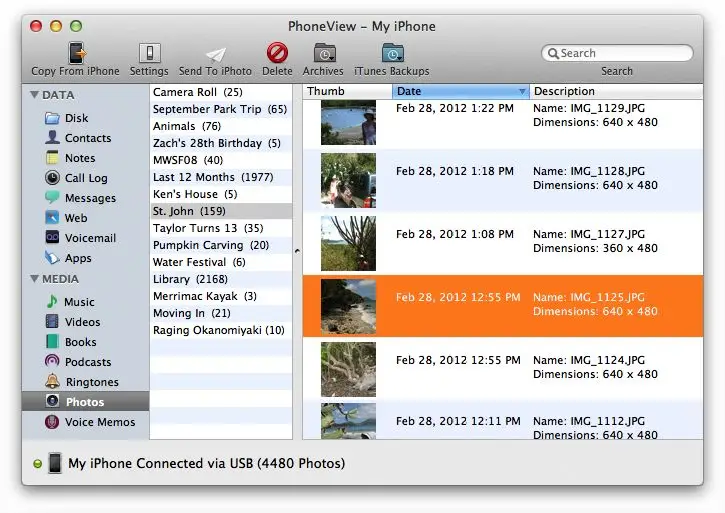This screenshot has width=725, height=513.
Task: Open the September Park Trip (65) album
Action: [221, 109]
